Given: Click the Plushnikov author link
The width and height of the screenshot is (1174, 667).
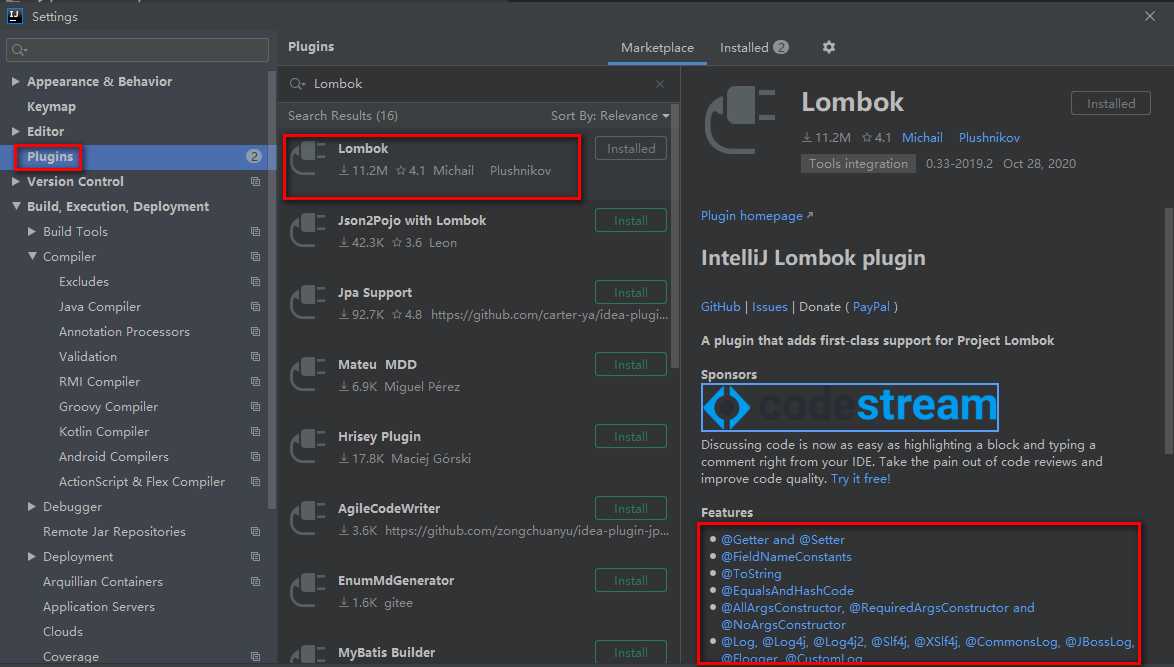Looking at the screenshot, I should tap(989, 138).
